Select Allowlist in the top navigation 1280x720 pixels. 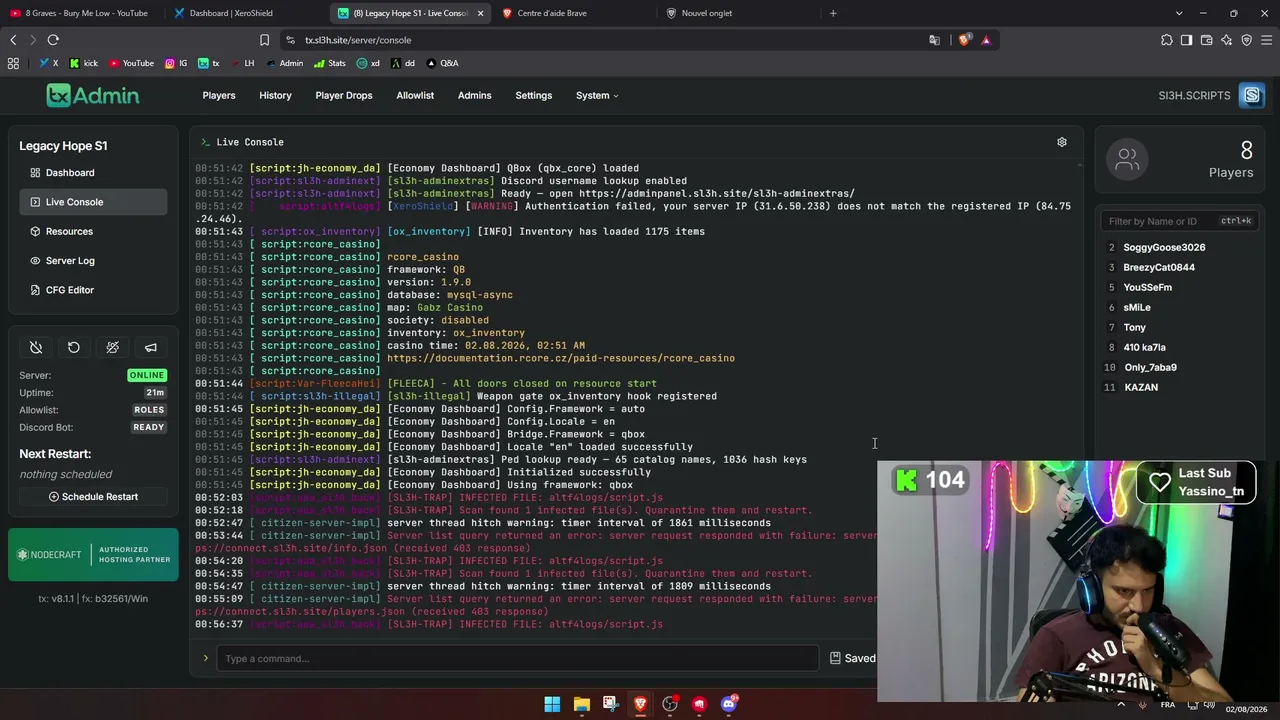pos(415,95)
